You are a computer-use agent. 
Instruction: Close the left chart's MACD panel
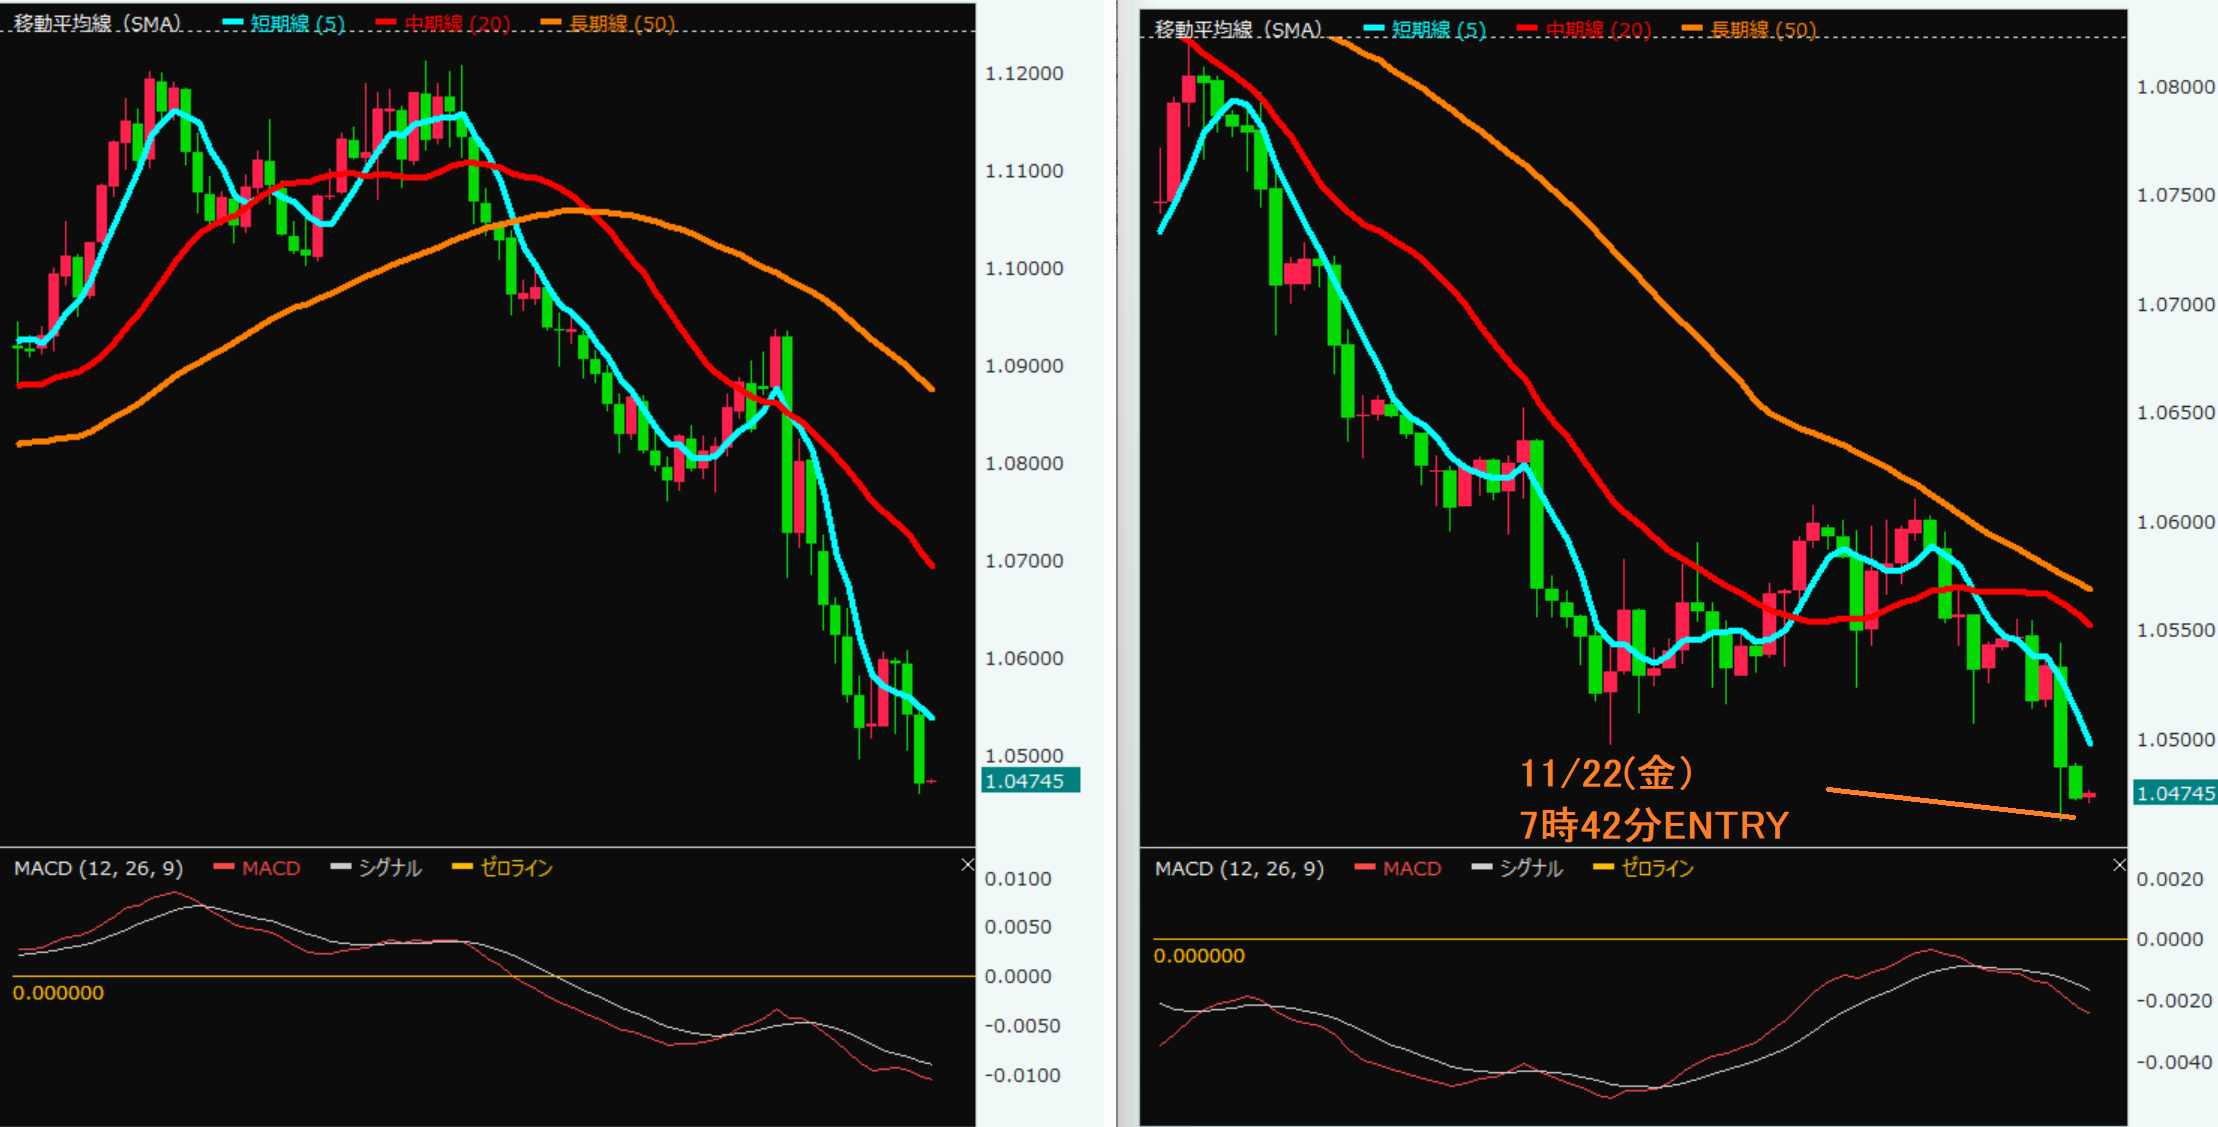(x=967, y=865)
